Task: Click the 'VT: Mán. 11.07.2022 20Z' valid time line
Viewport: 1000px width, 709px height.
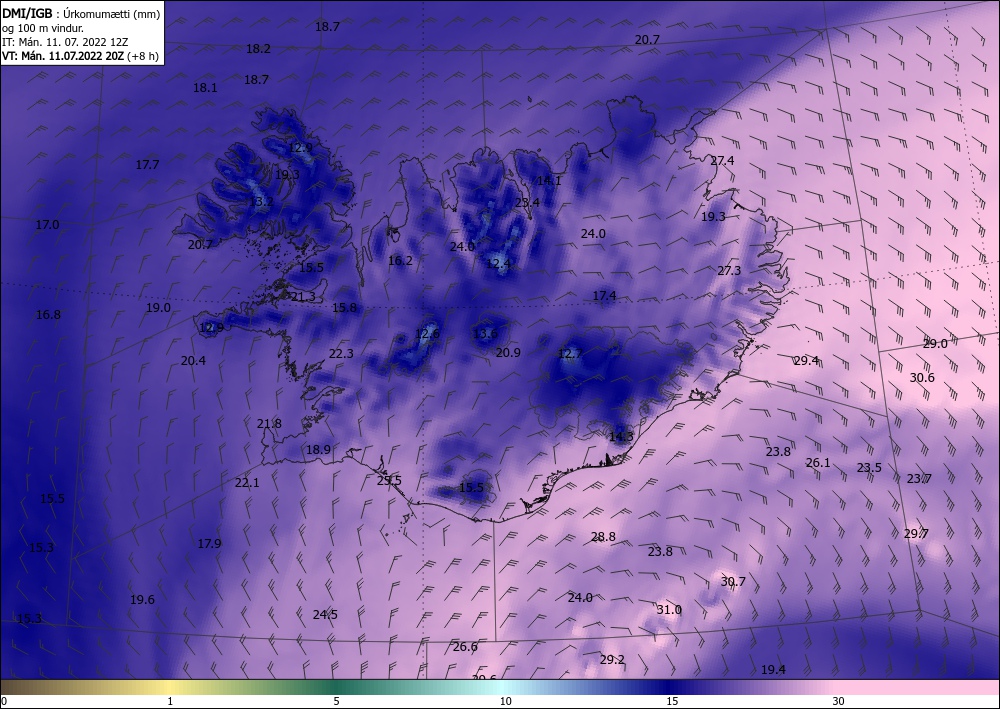Action: click(63, 56)
